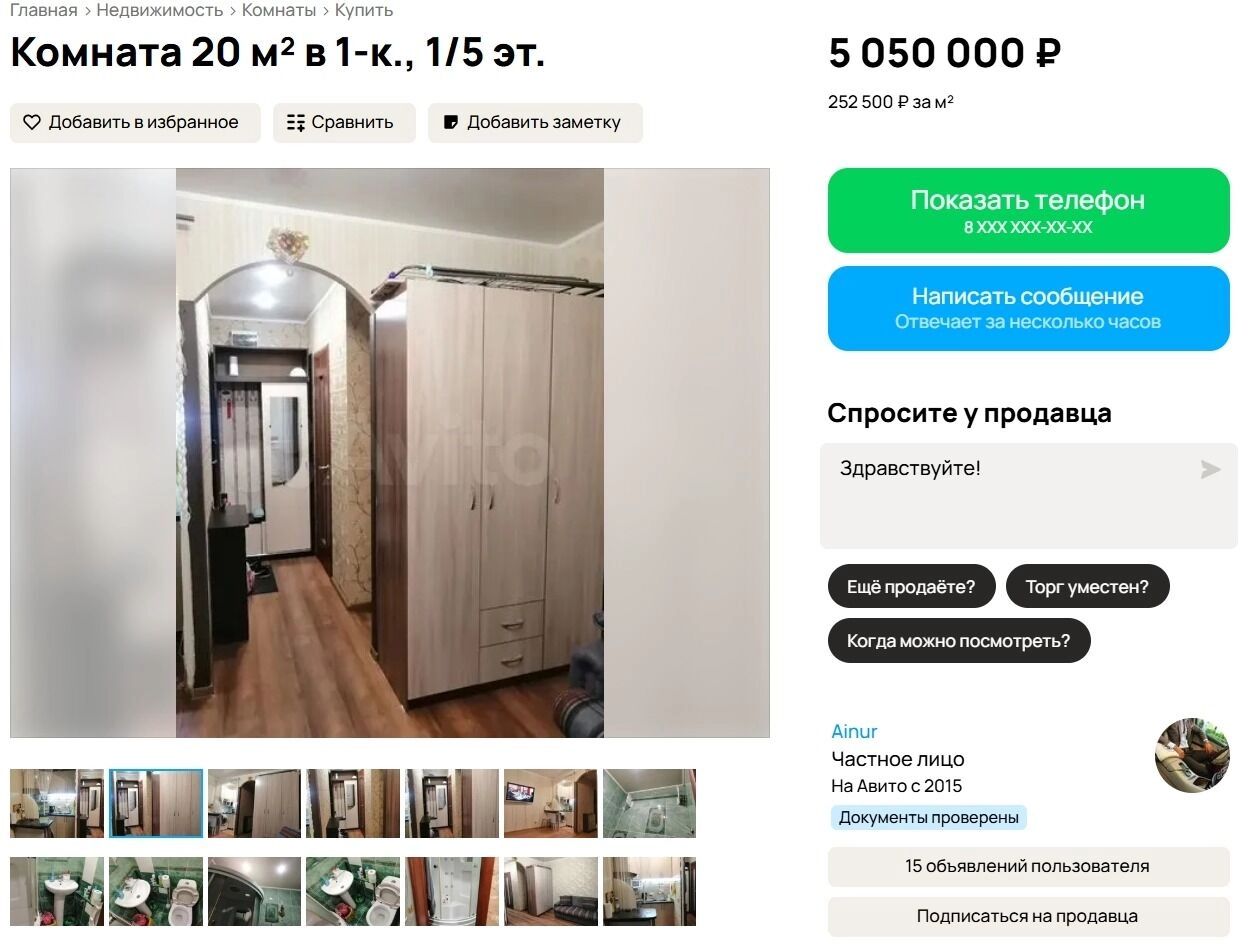Image resolution: width=1257 pixels, height=945 pixels.
Task: Go to Главная breadcrumb link
Action: tap(44, 10)
